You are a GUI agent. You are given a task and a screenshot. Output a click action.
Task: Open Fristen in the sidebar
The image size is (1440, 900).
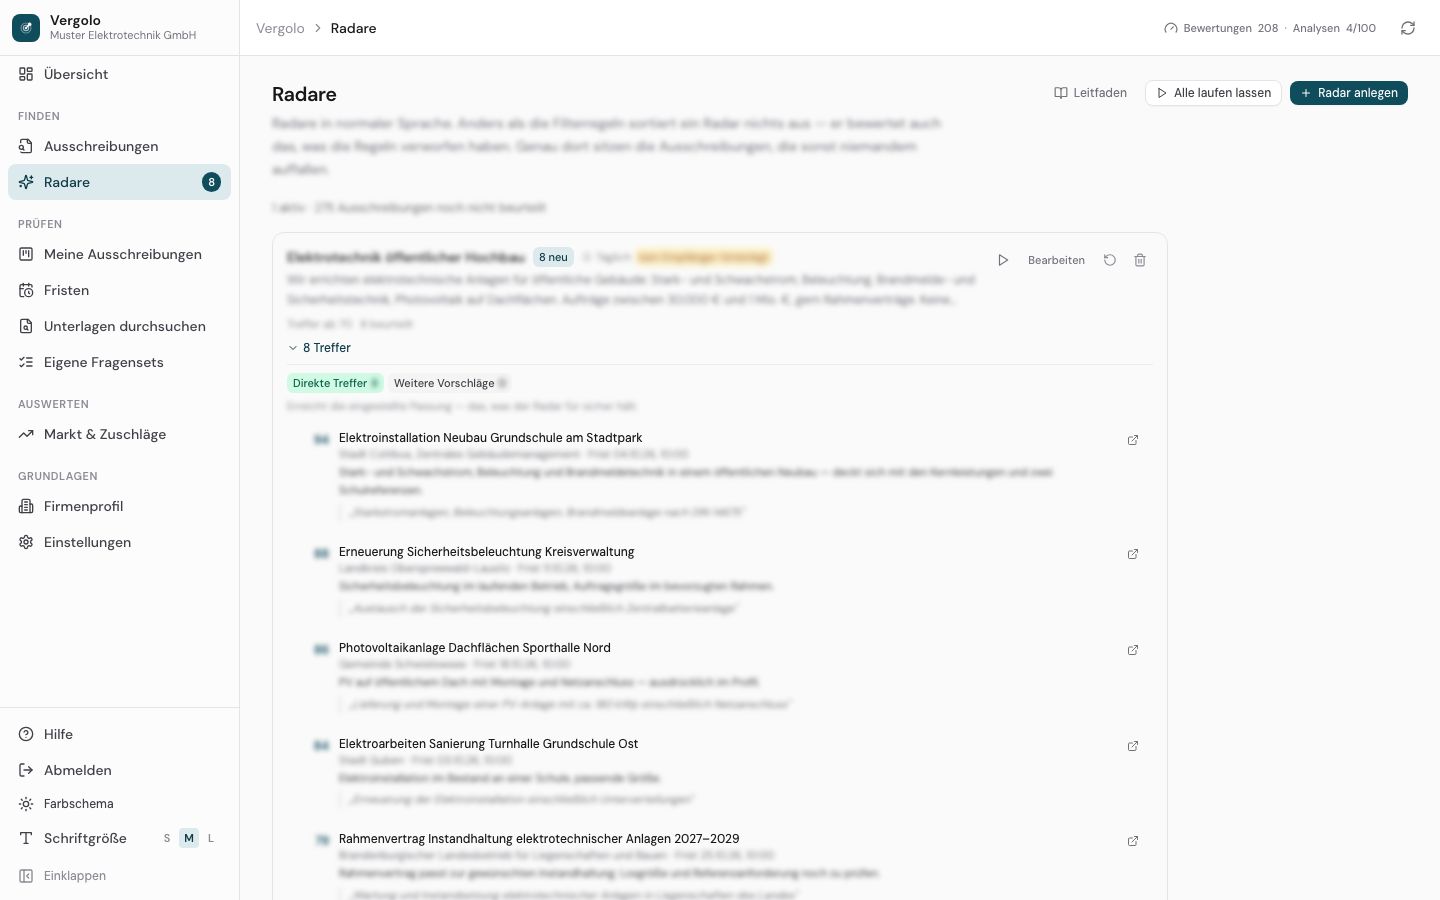coord(120,290)
